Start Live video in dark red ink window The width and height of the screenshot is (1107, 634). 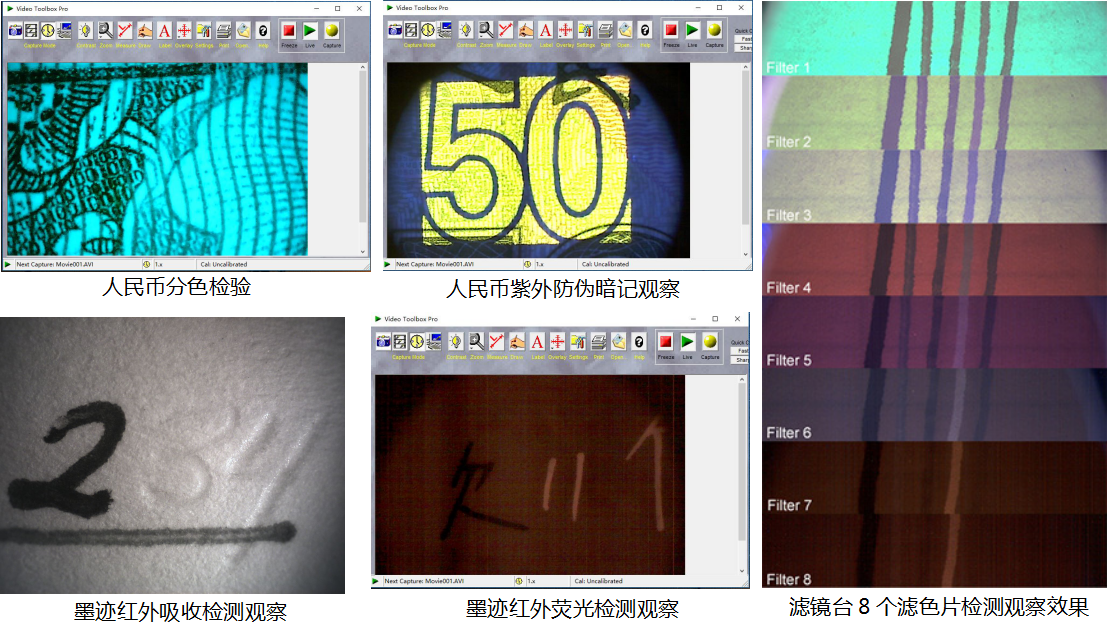tap(688, 342)
